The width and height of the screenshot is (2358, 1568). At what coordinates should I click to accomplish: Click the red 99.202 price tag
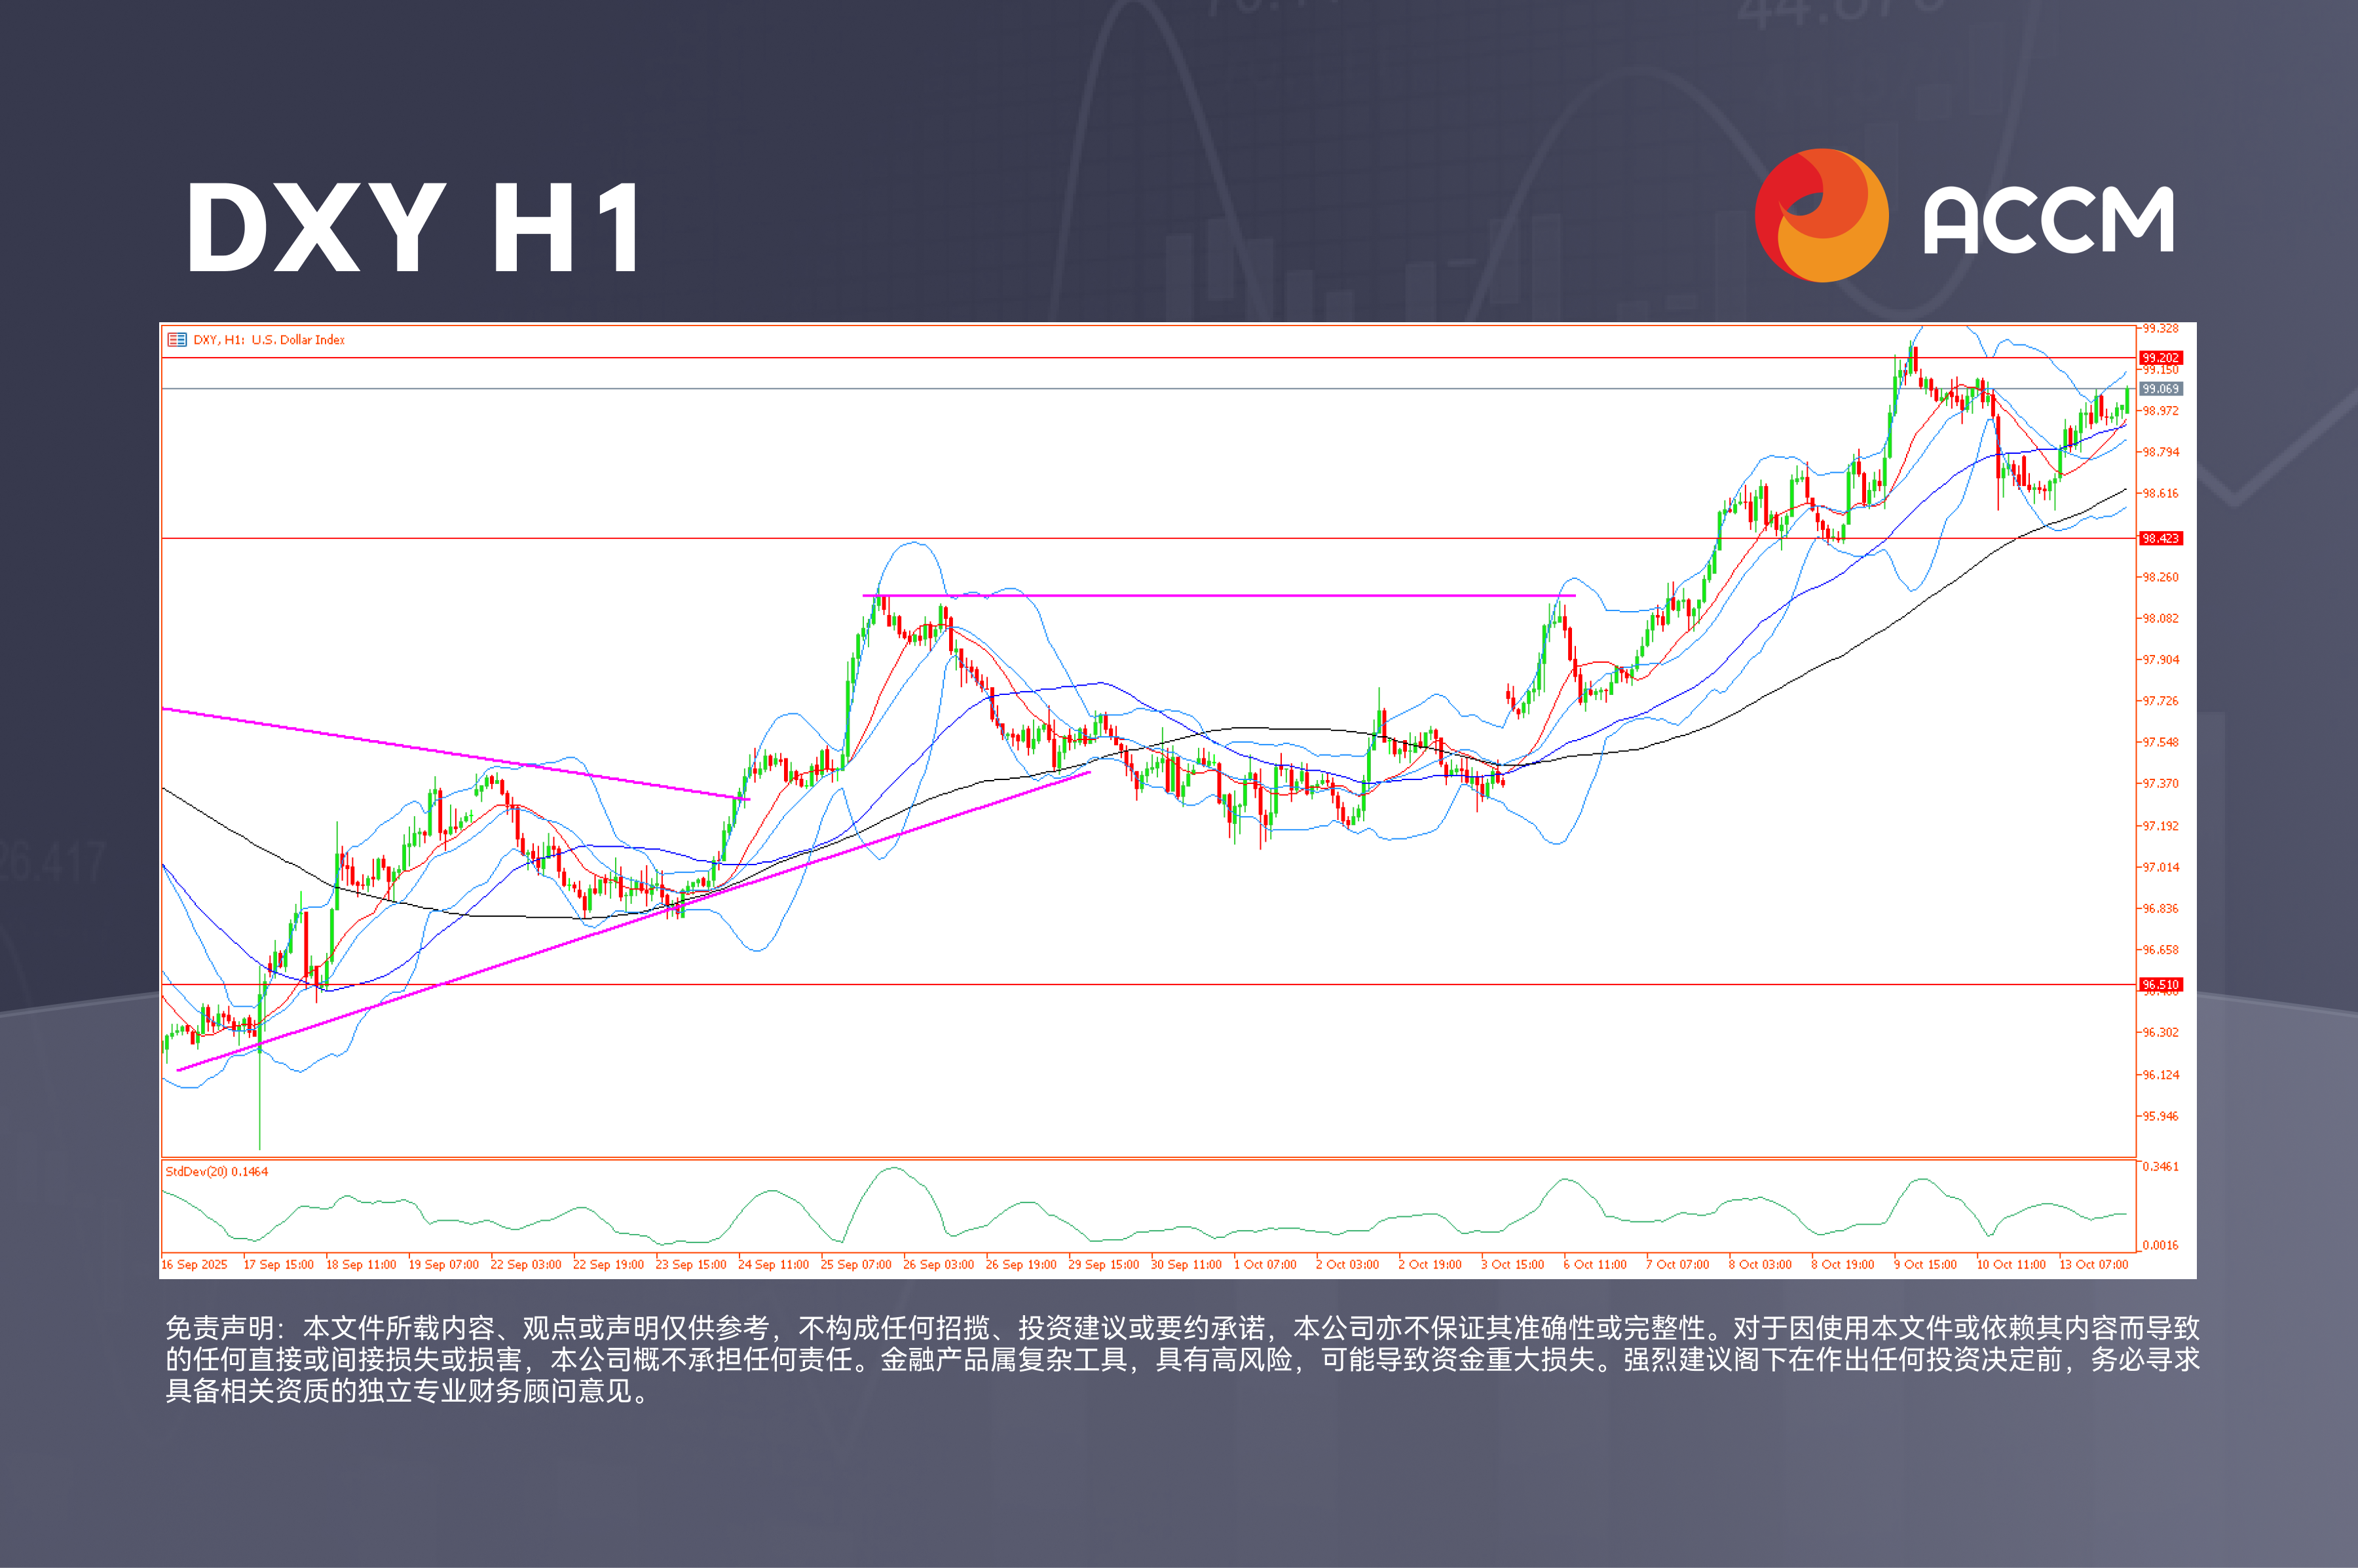pyautogui.click(x=2160, y=358)
